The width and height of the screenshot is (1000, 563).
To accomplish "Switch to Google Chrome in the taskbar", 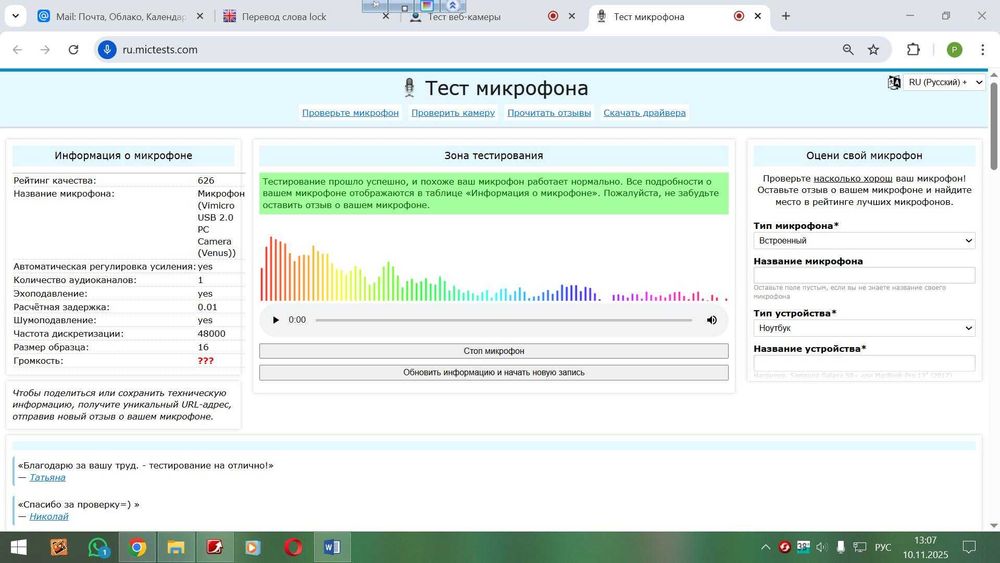I will pyautogui.click(x=137, y=547).
